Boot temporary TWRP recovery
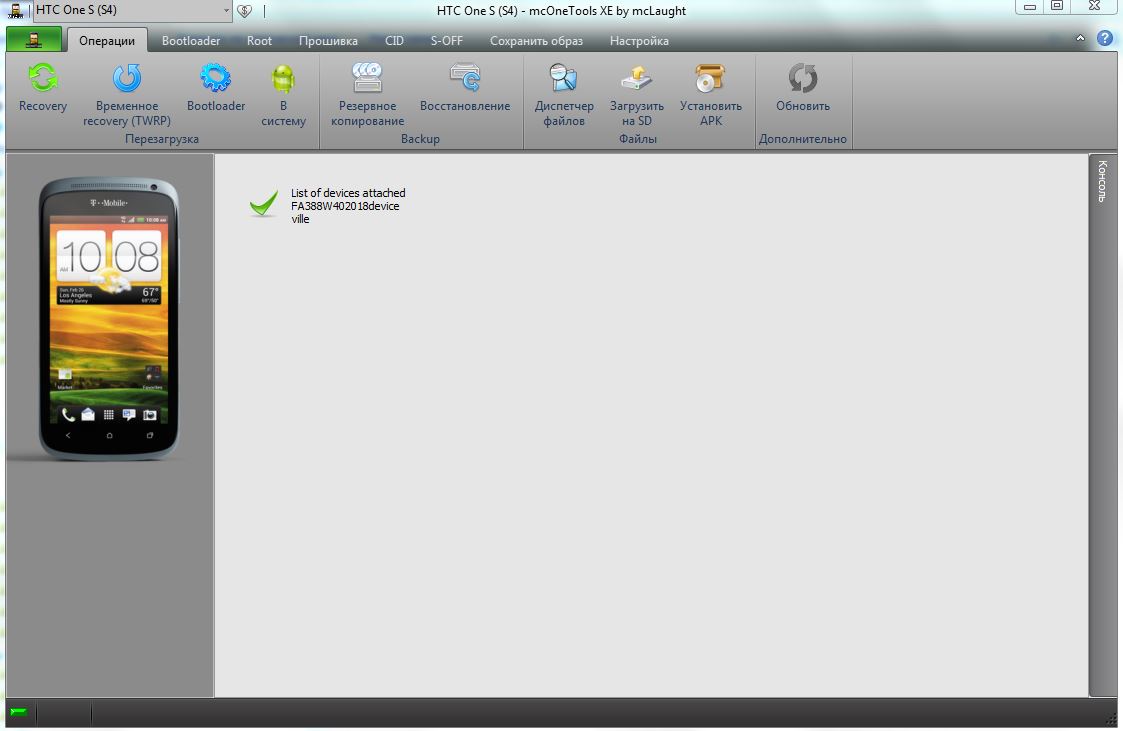The image size is (1123, 731). (127, 95)
